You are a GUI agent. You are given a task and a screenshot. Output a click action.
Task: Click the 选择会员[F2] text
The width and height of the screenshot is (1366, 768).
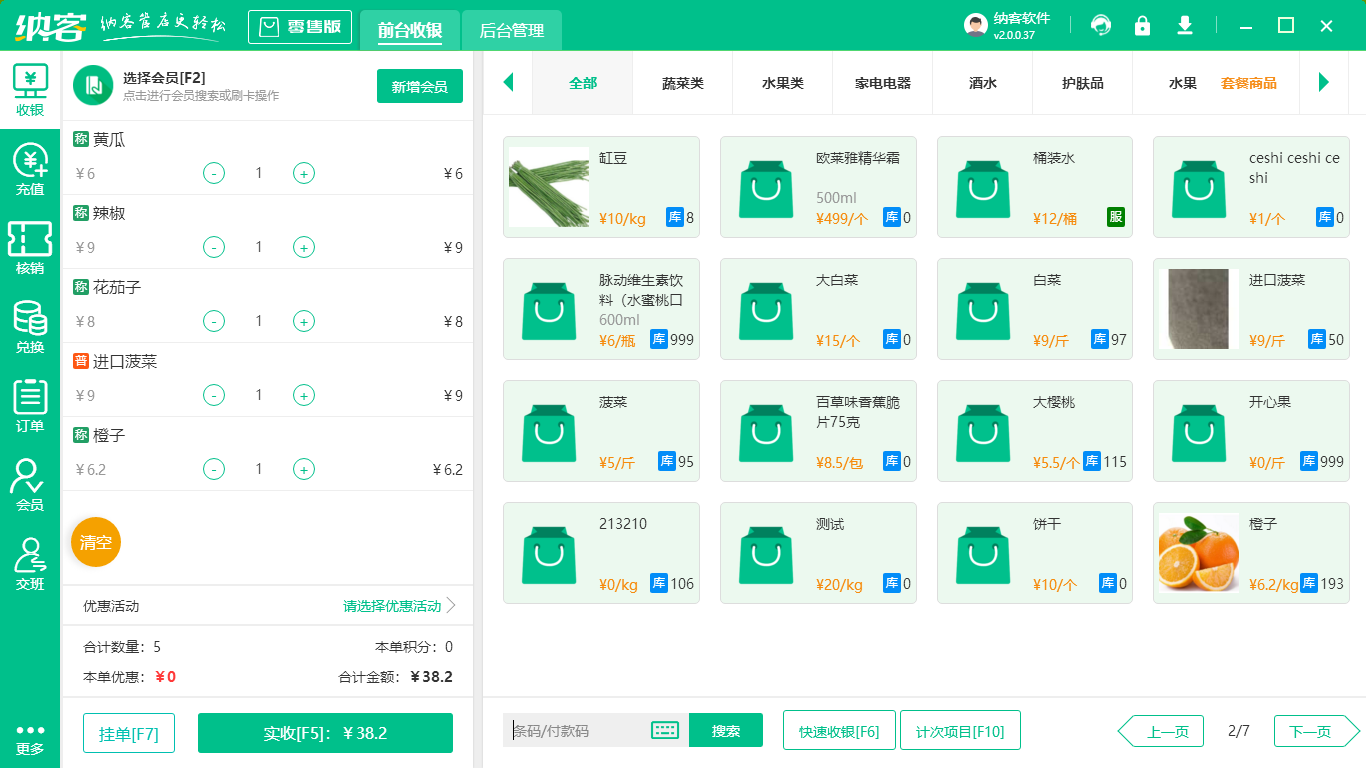pos(164,78)
